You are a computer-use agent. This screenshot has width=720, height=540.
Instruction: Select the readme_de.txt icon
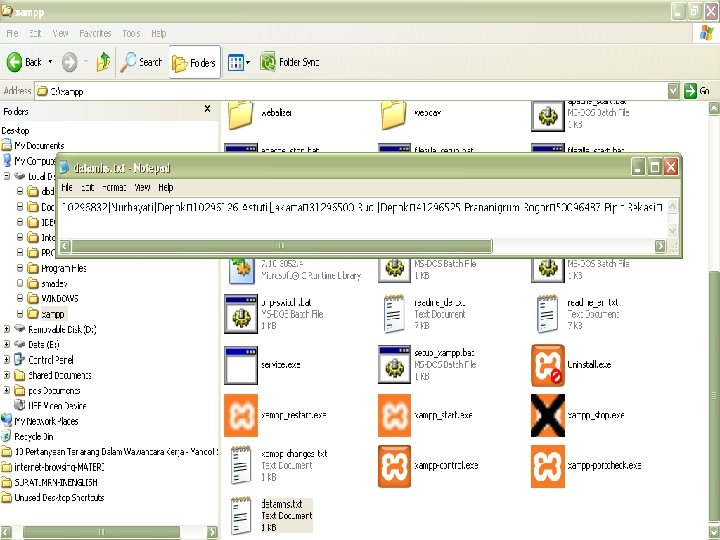coord(394,314)
